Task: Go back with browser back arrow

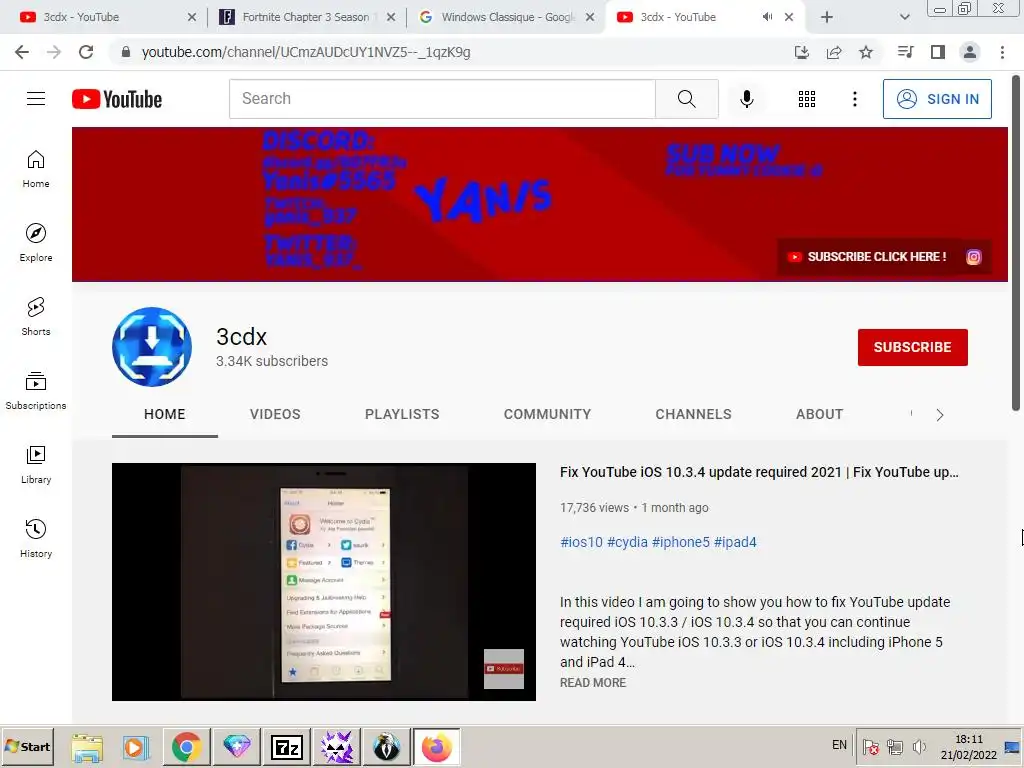Action: (x=22, y=52)
